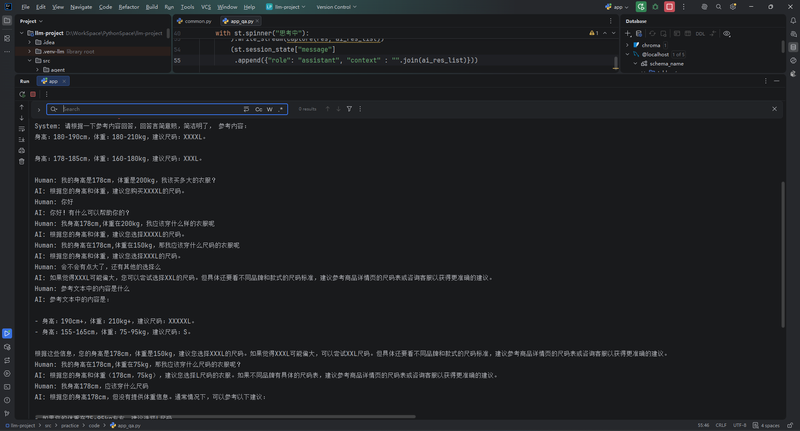Image resolution: width=800 pixels, height=431 pixels.
Task: Collapse the @localhost data source
Action: (x=628, y=54)
